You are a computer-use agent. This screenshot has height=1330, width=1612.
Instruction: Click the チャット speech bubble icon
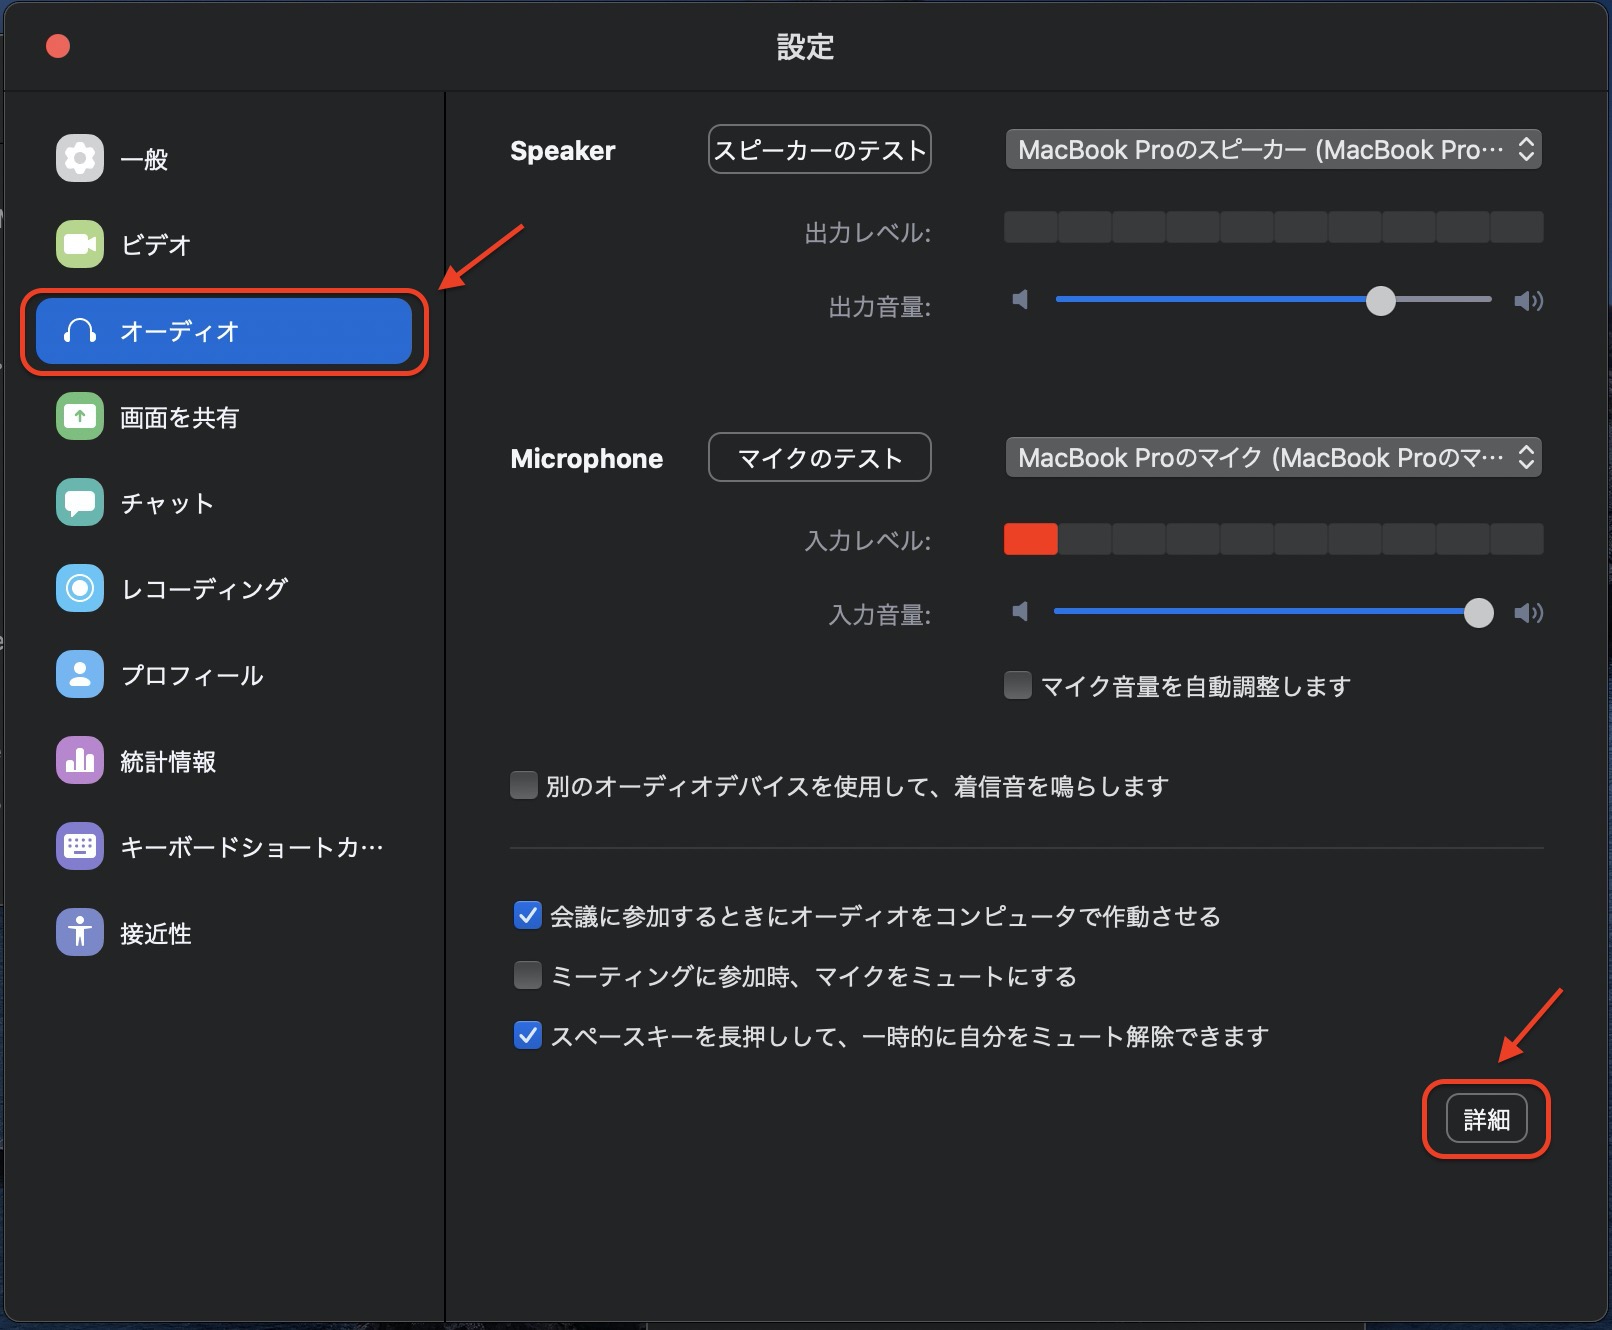point(80,502)
